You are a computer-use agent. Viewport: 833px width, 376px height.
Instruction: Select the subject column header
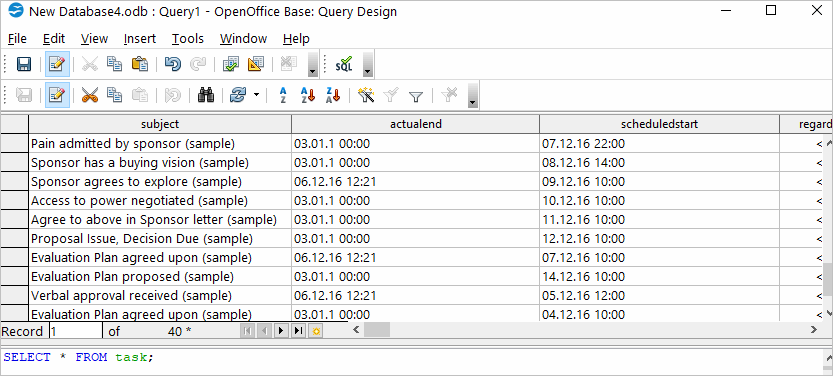click(160, 124)
